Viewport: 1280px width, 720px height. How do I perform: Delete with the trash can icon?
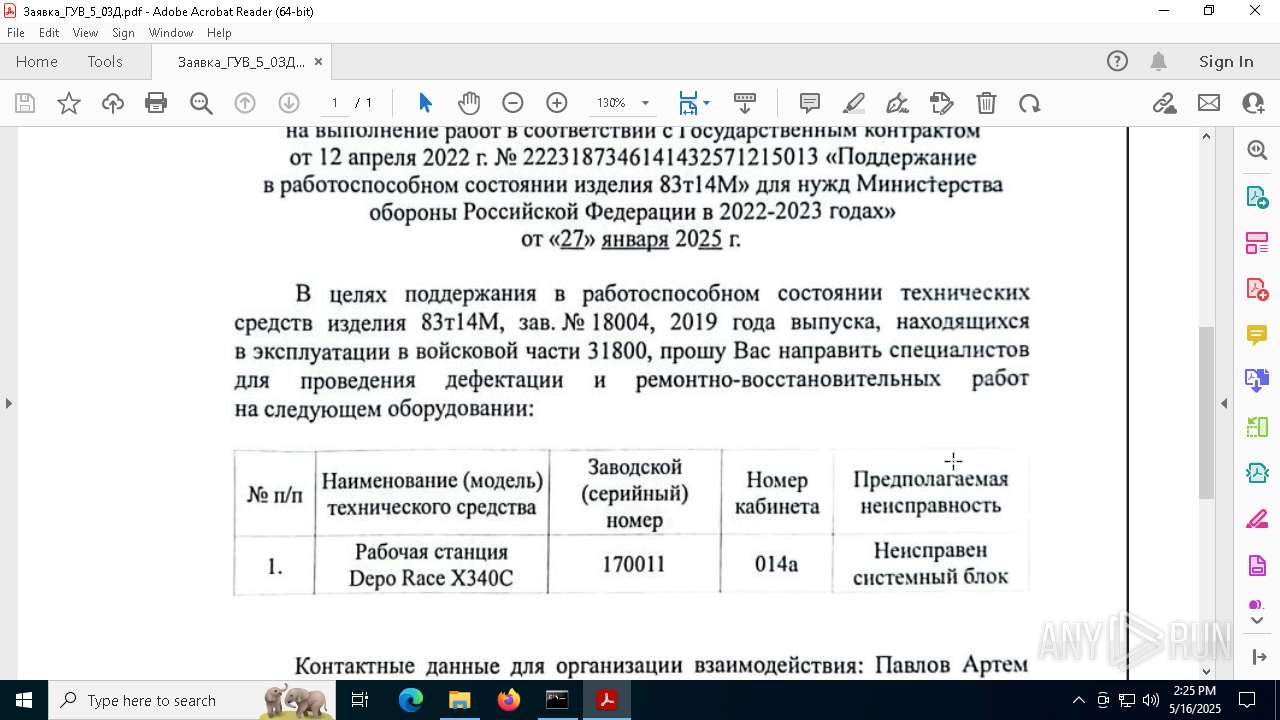[986, 103]
